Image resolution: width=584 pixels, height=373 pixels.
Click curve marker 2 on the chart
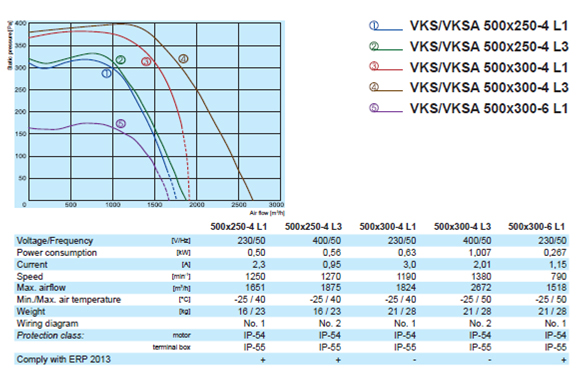(x=120, y=60)
